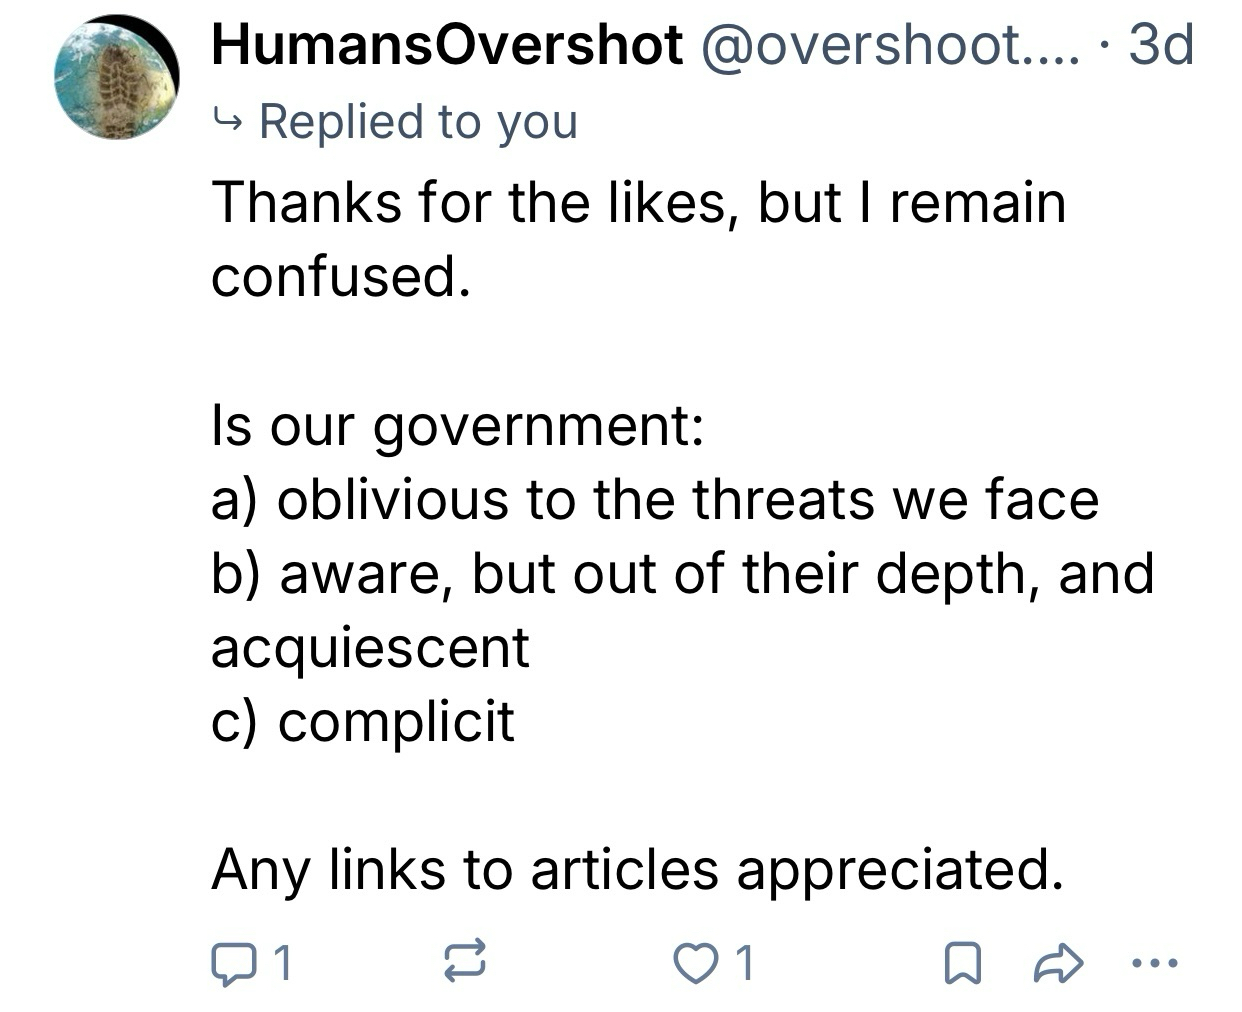Open the HumansOvershot display name
1242x1012 pixels.
pos(447,44)
